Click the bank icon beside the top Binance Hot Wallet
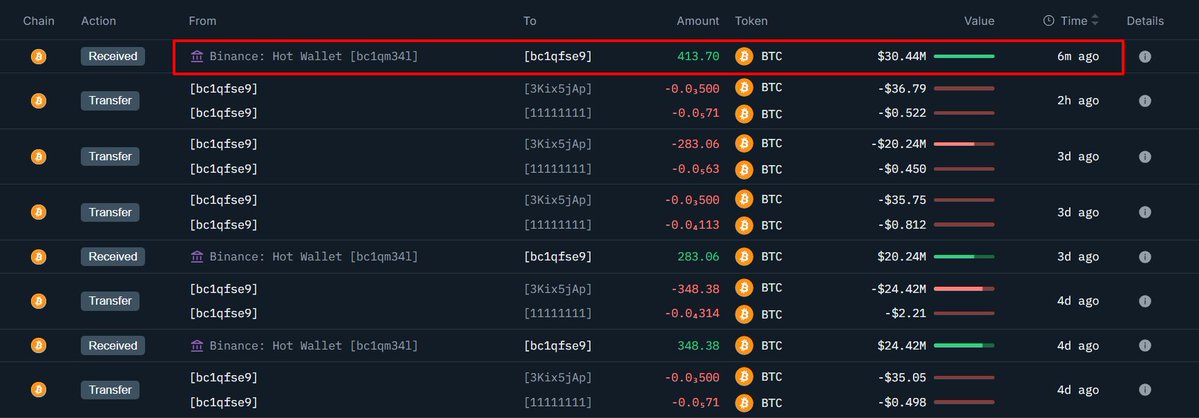Screen dimensions: 1199x418 tap(197, 57)
